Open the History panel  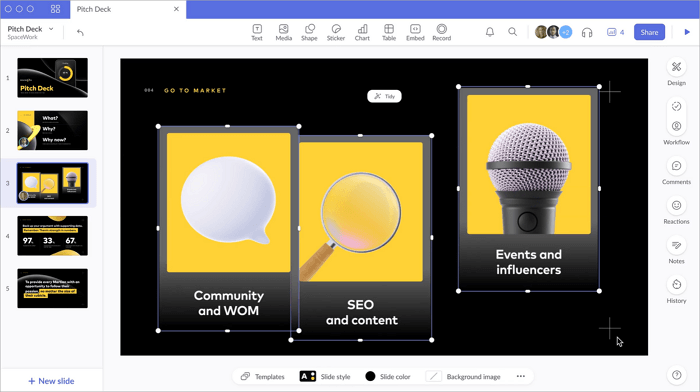click(x=676, y=290)
